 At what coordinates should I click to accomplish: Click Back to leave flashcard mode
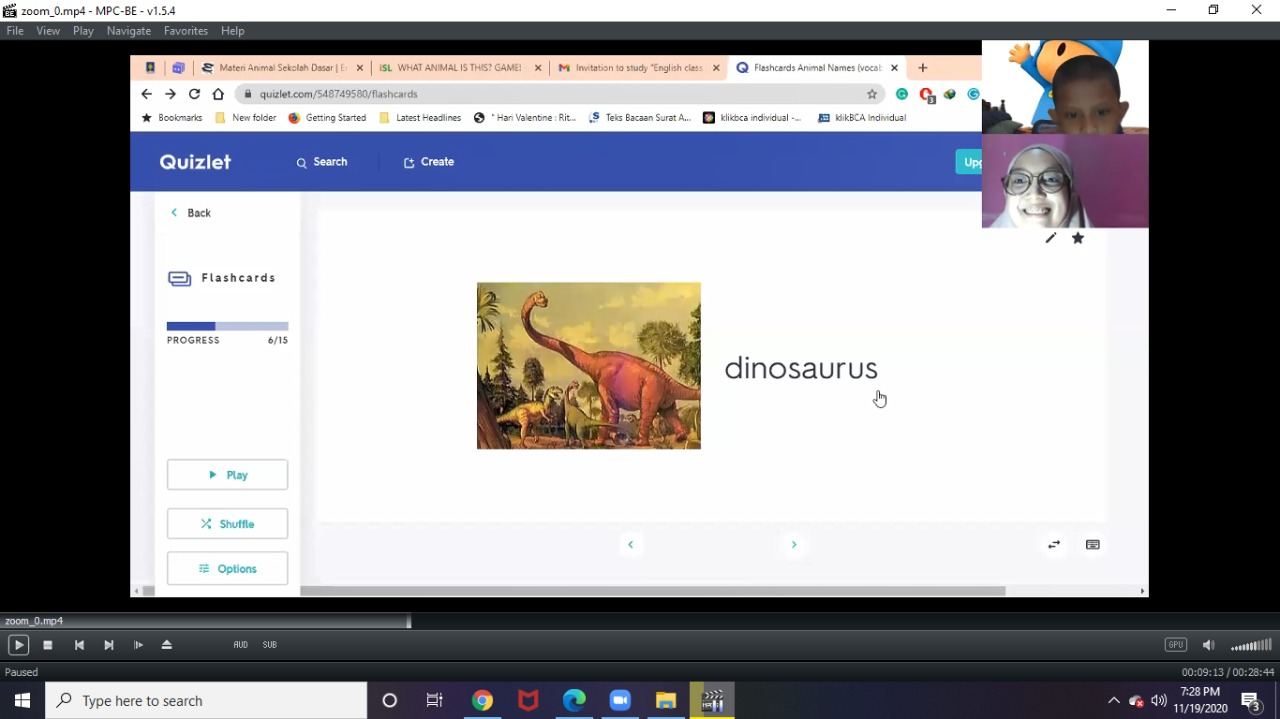190,212
